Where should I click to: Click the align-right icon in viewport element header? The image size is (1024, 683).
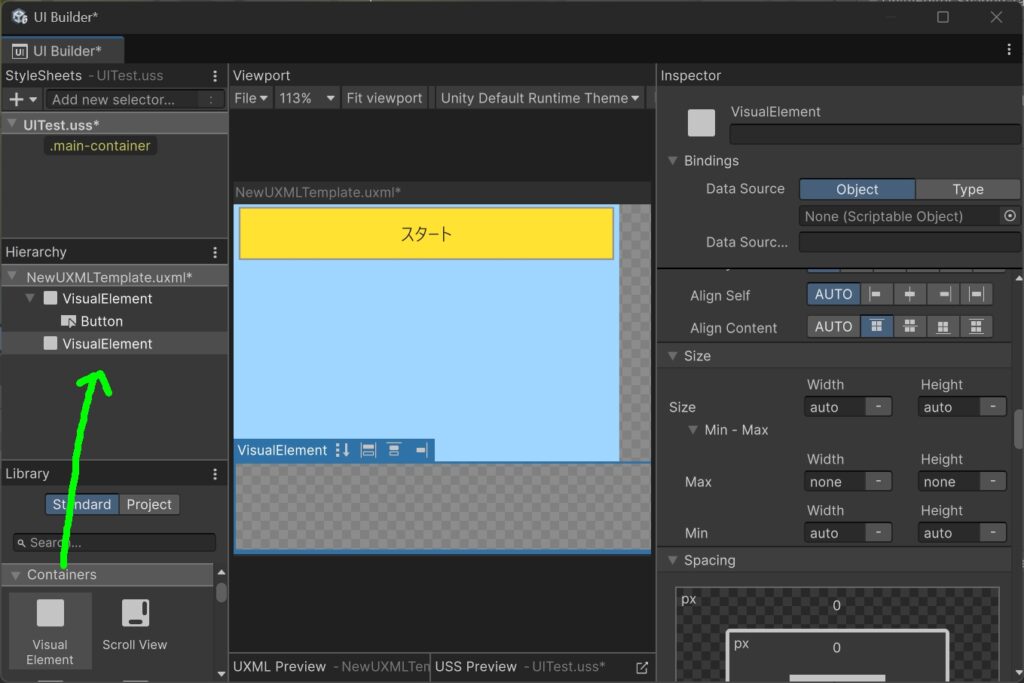[x=421, y=450]
